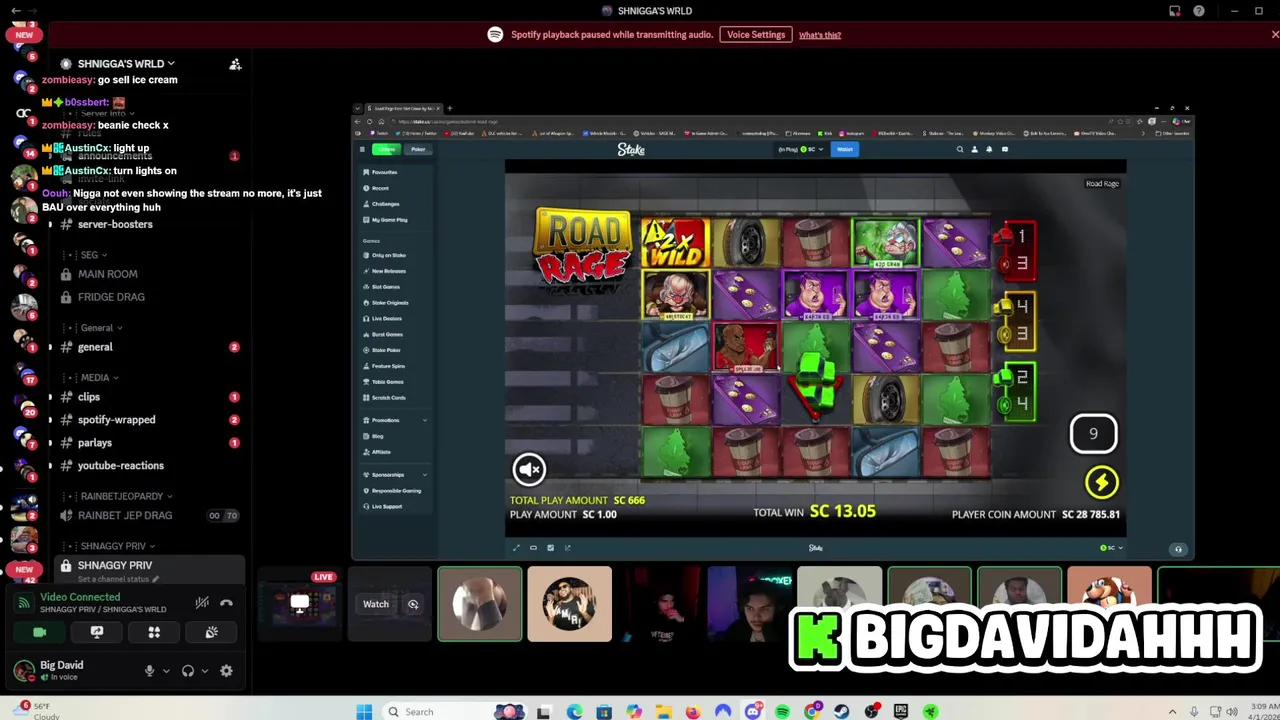The image size is (1280, 720).
Task: Click the Stake logo in header
Action: click(631, 149)
